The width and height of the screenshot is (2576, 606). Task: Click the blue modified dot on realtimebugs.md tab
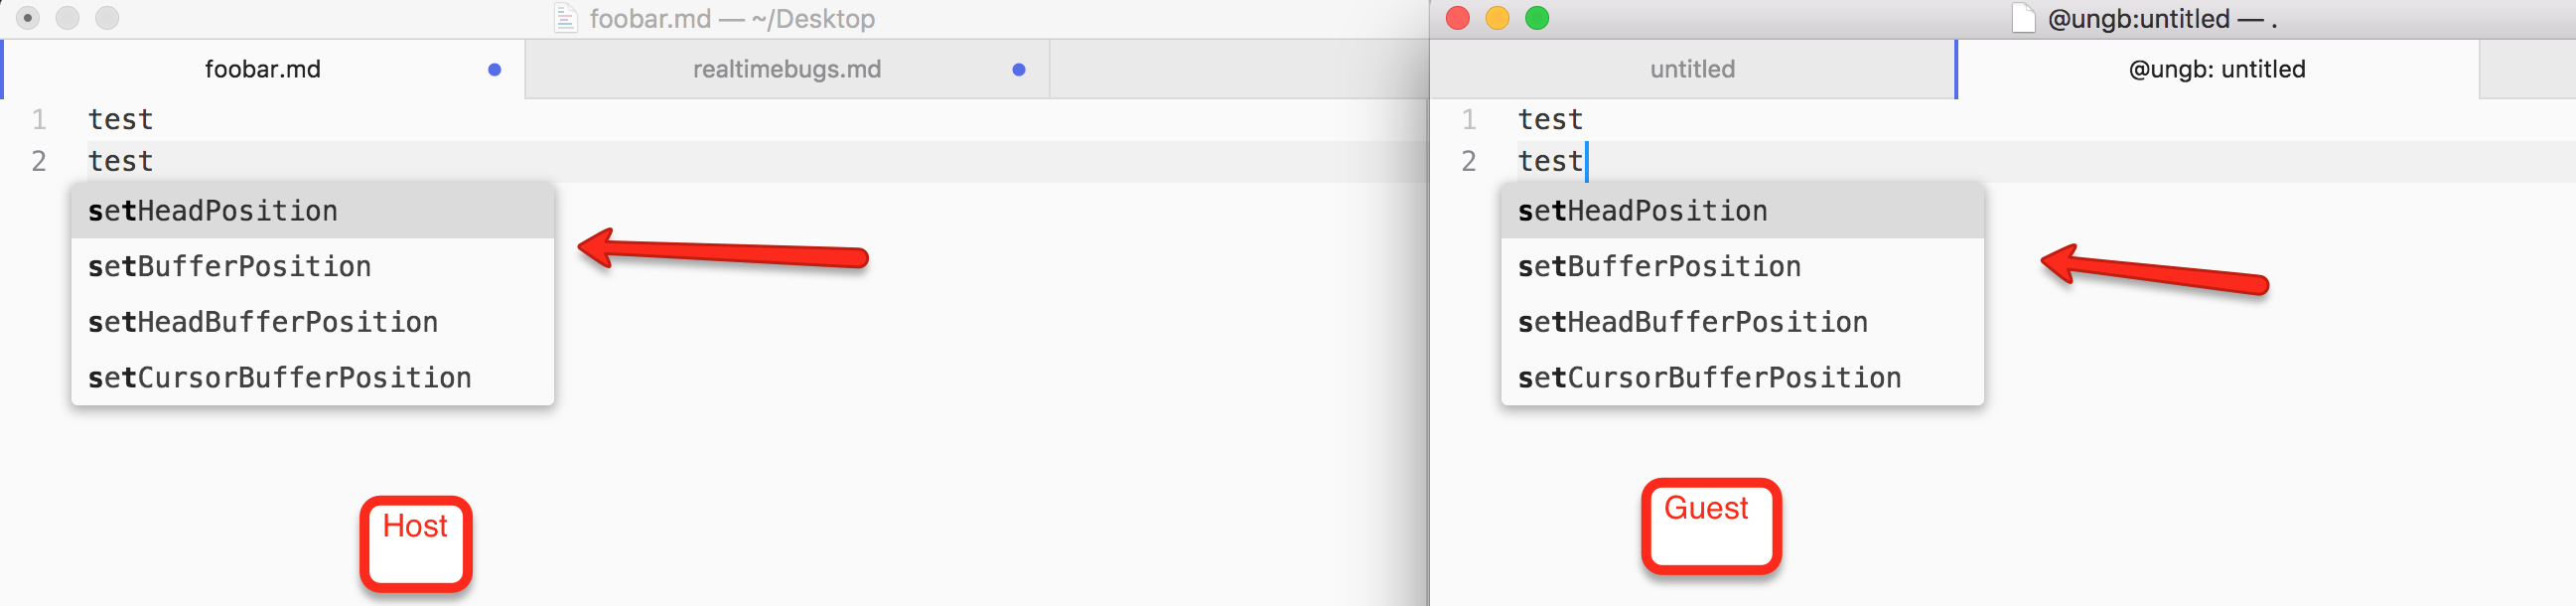point(1019,70)
